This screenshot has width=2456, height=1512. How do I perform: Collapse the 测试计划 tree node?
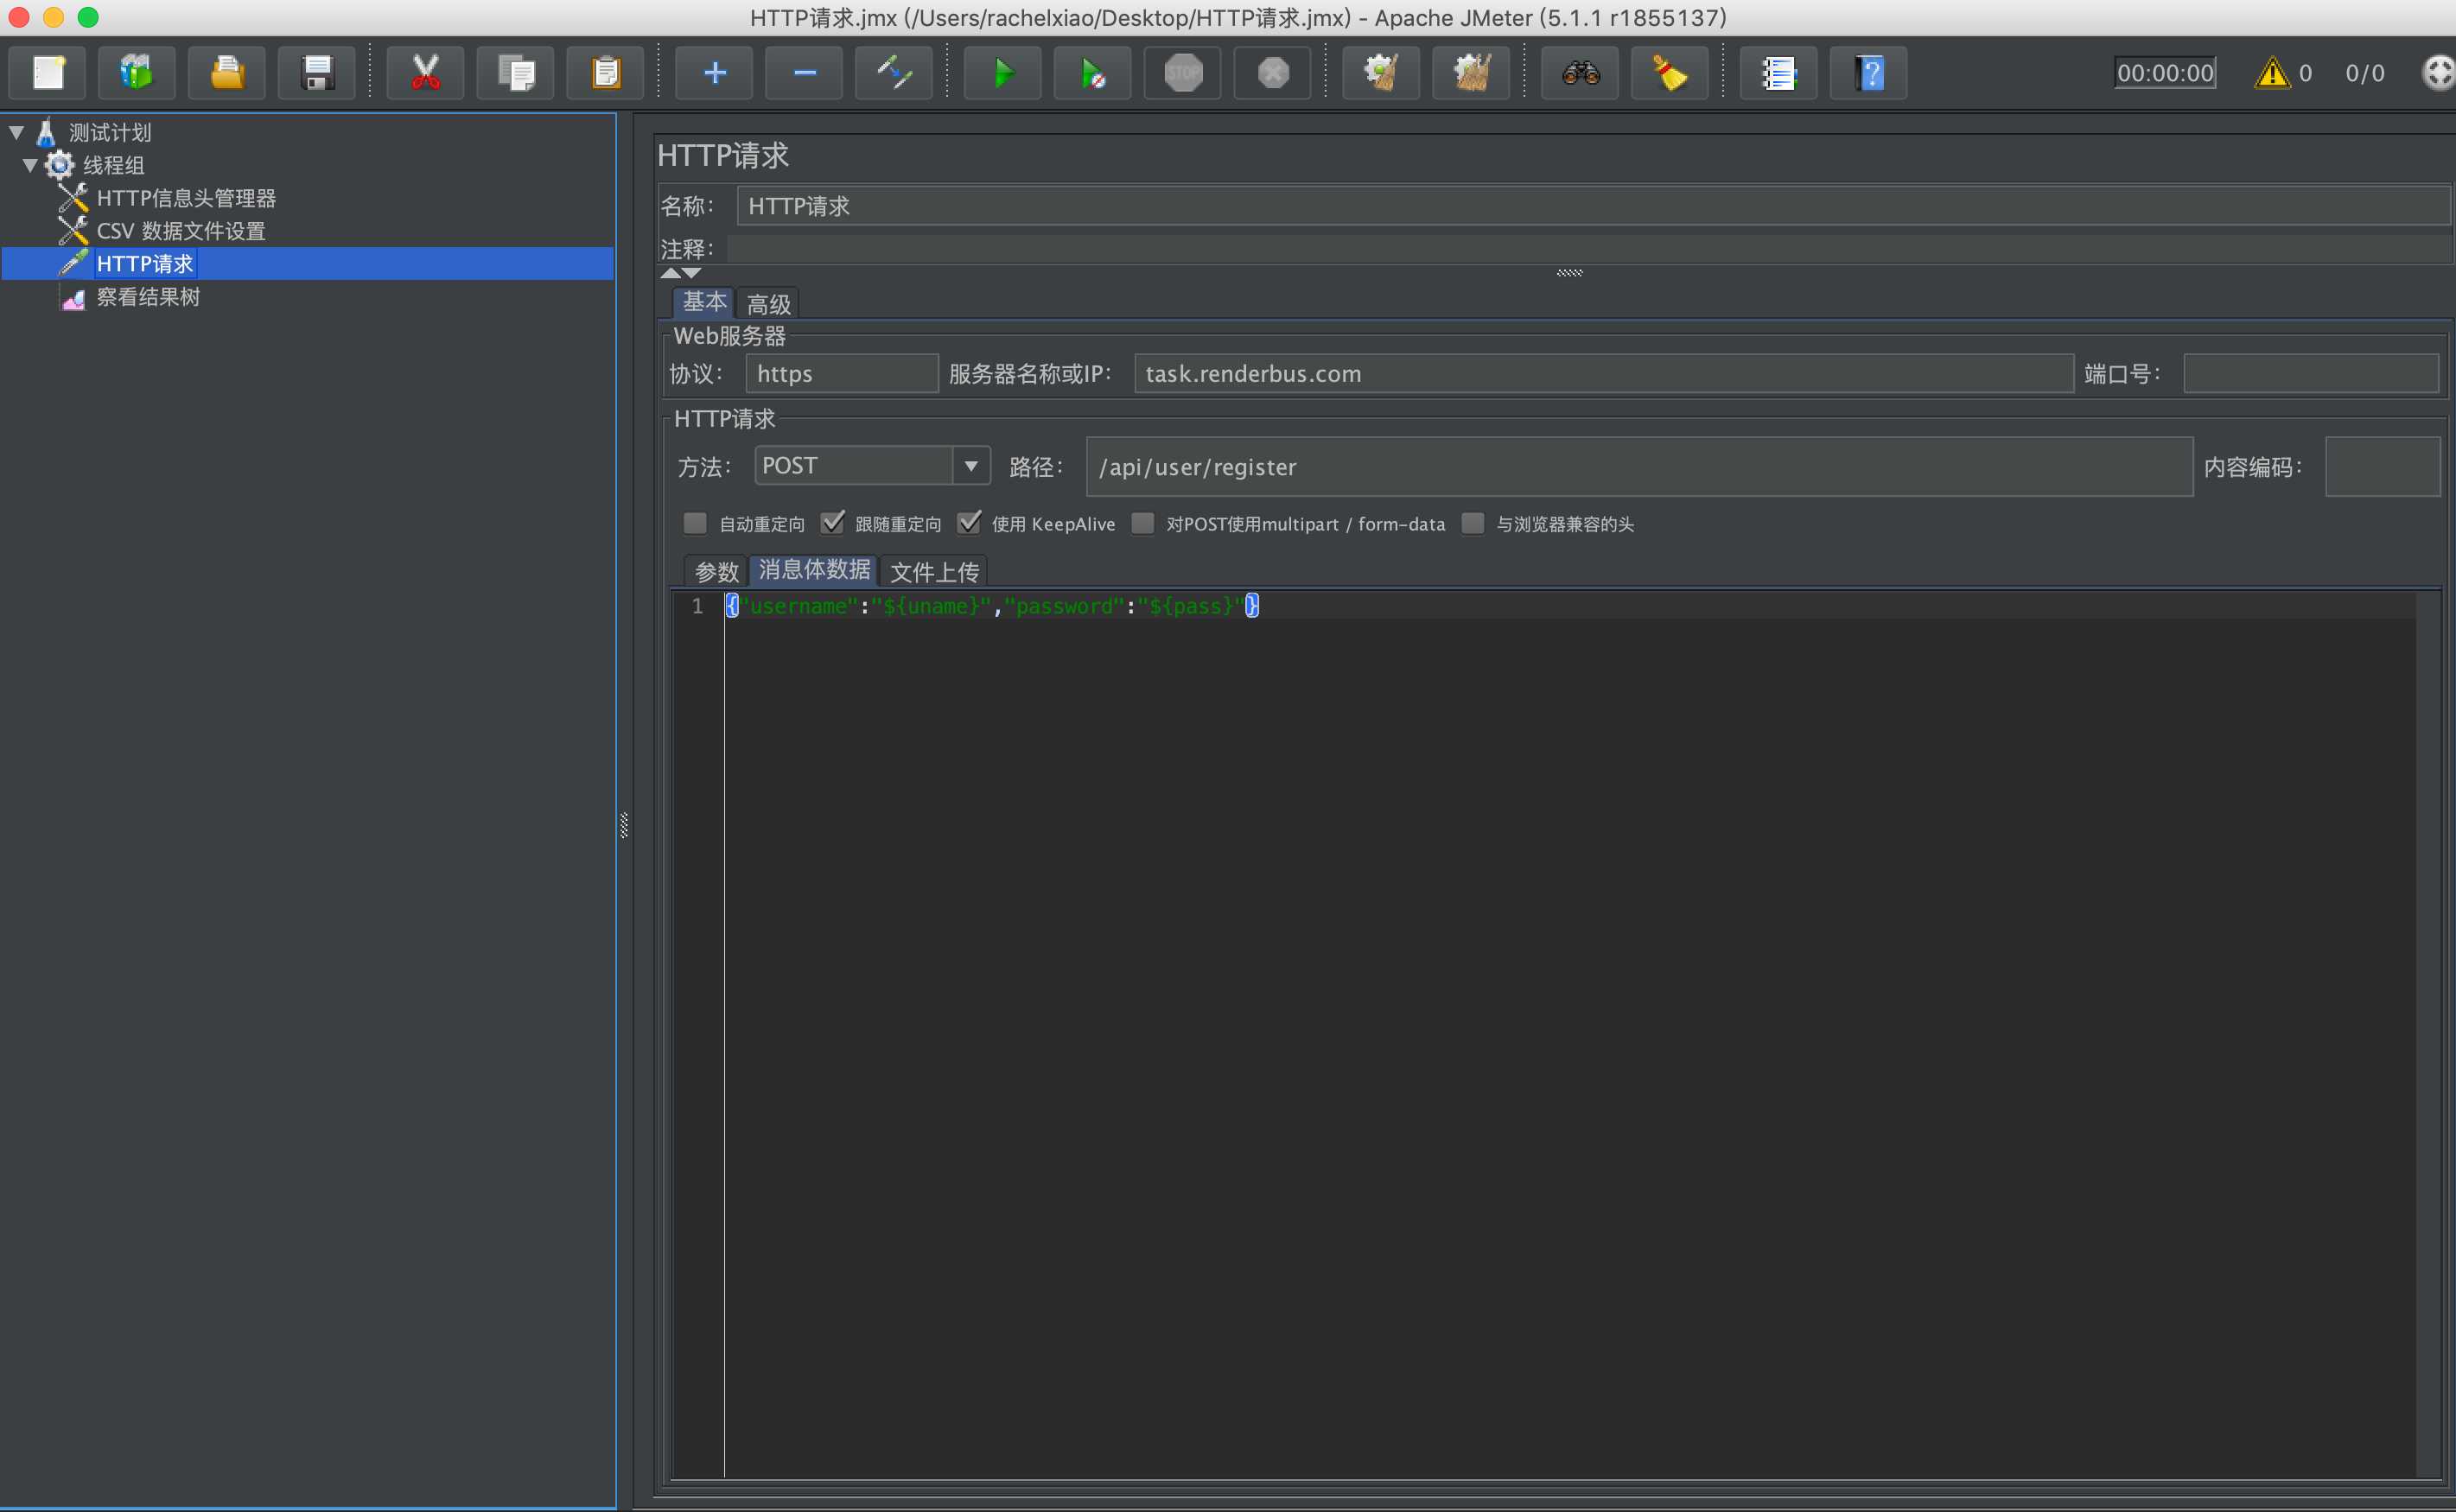coord(17,132)
